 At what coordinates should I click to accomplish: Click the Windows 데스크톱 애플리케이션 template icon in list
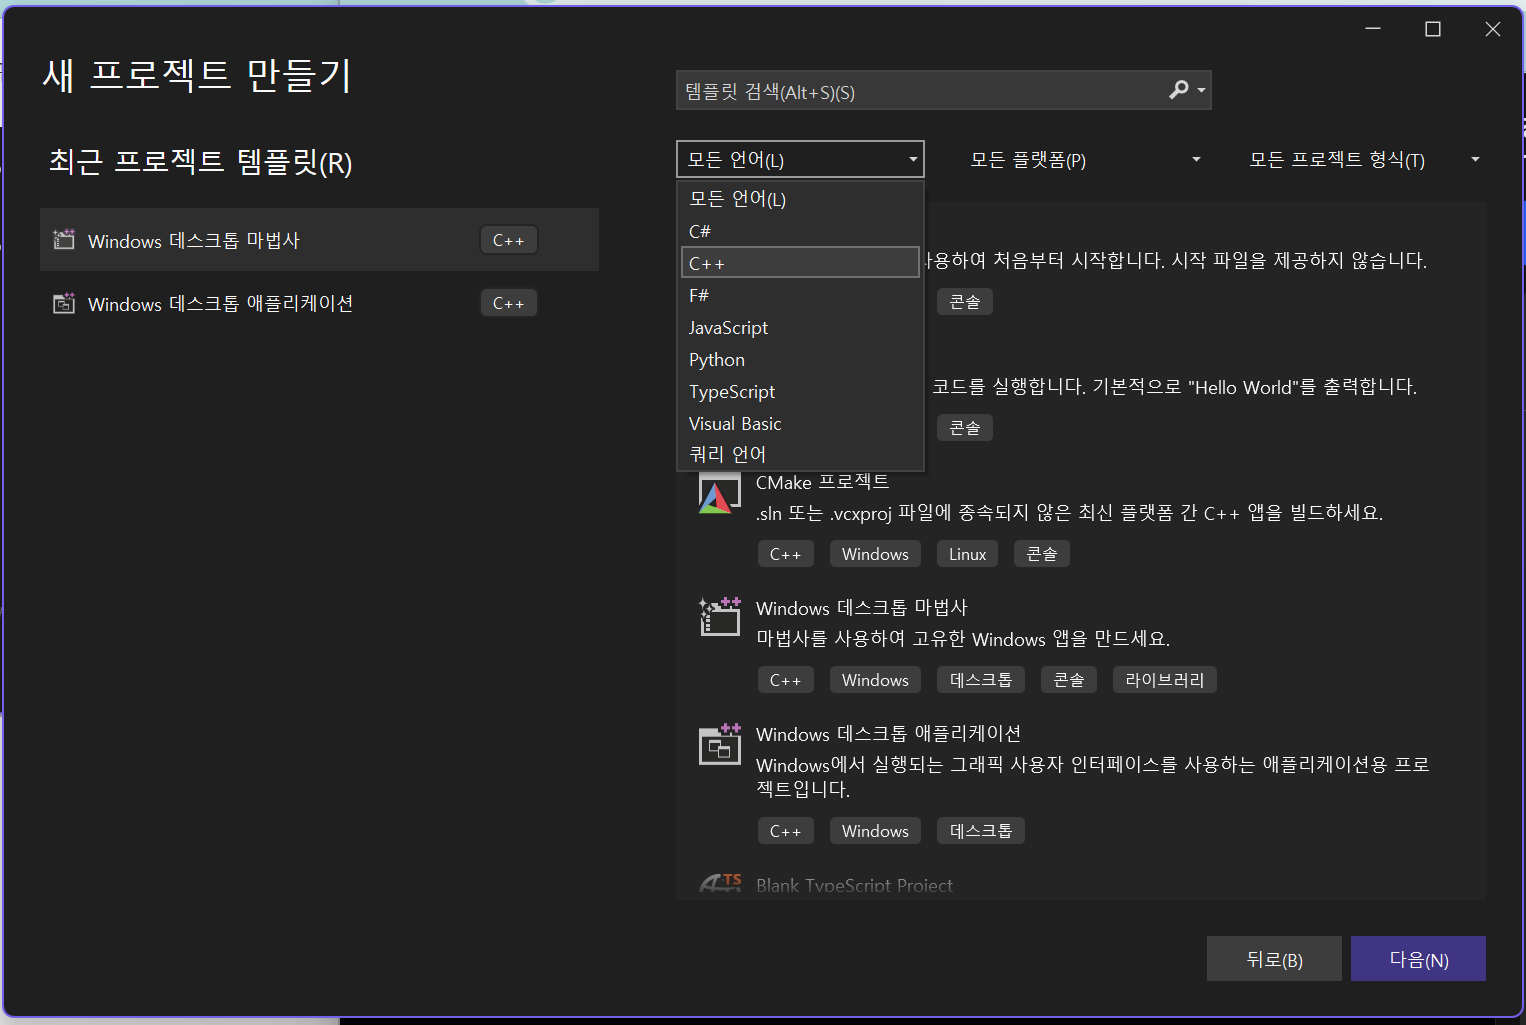719,743
